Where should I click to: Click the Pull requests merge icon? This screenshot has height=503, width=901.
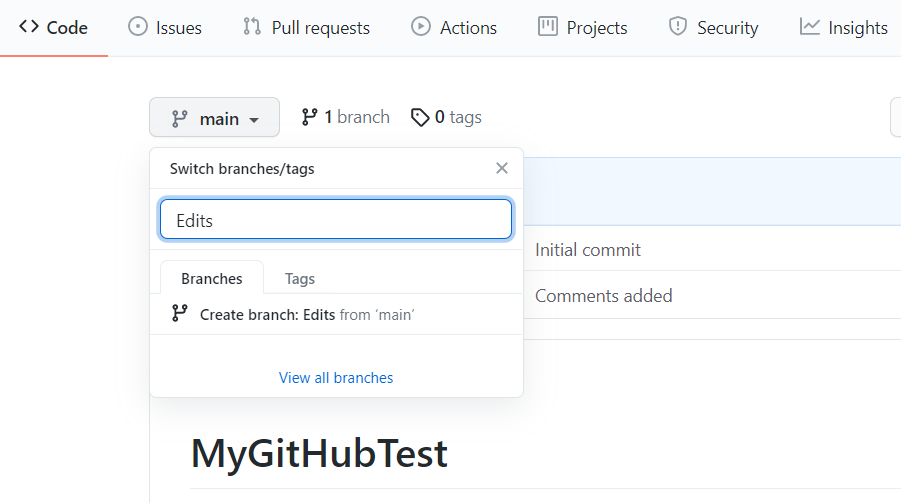[x=252, y=26]
